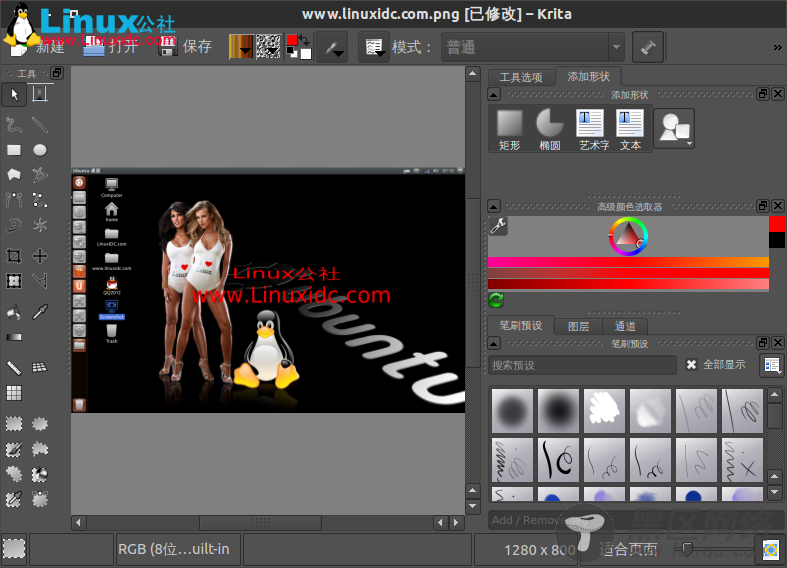Select the straight line tool
This screenshot has width=787, height=568.
click(x=40, y=124)
